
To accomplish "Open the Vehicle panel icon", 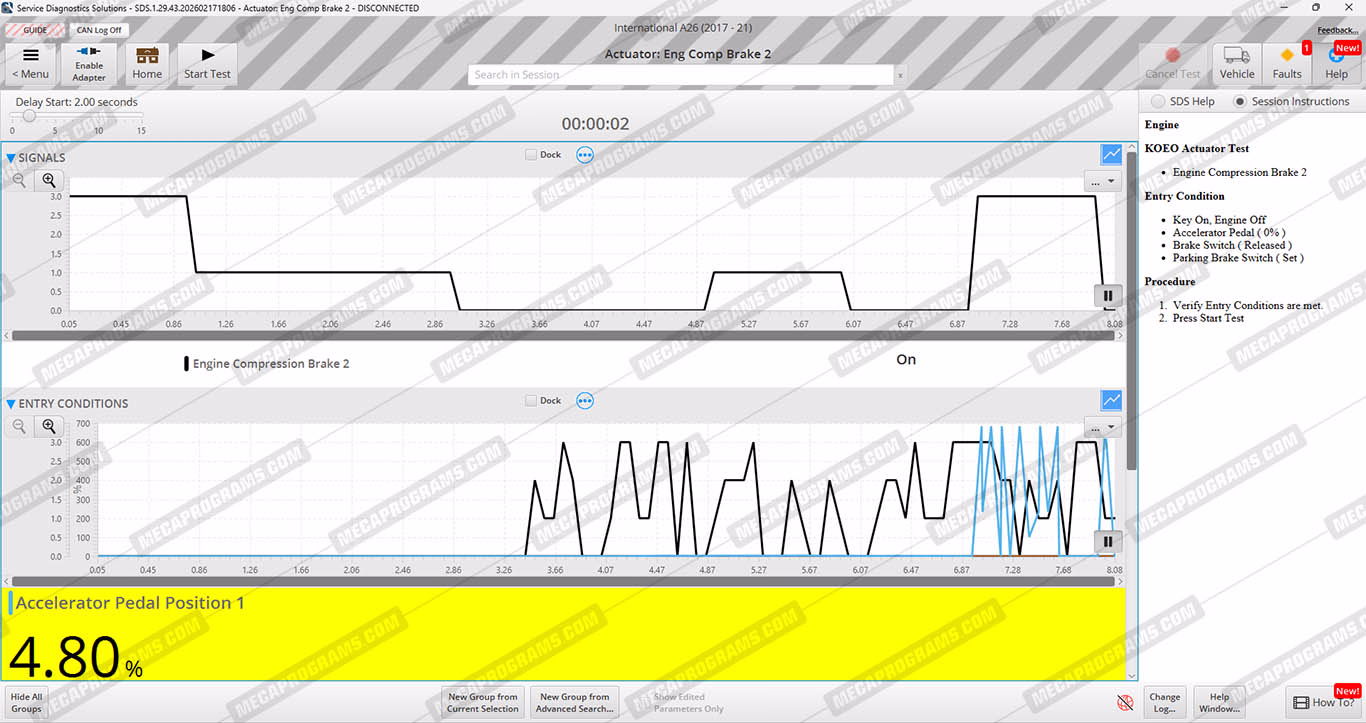I will tap(1236, 63).
